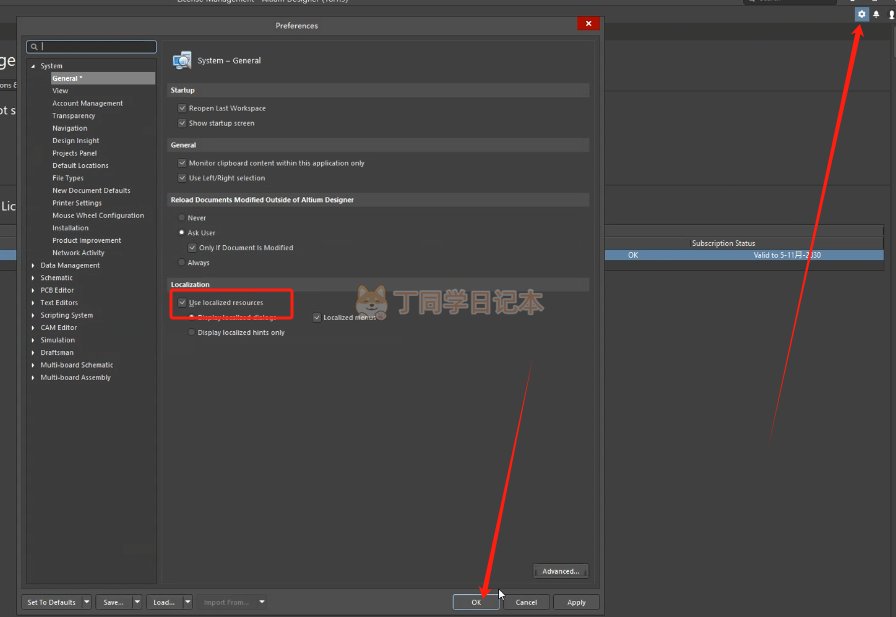This screenshot has height=617, width=896.
Task: Select General in the System tree
Action: 102,78
